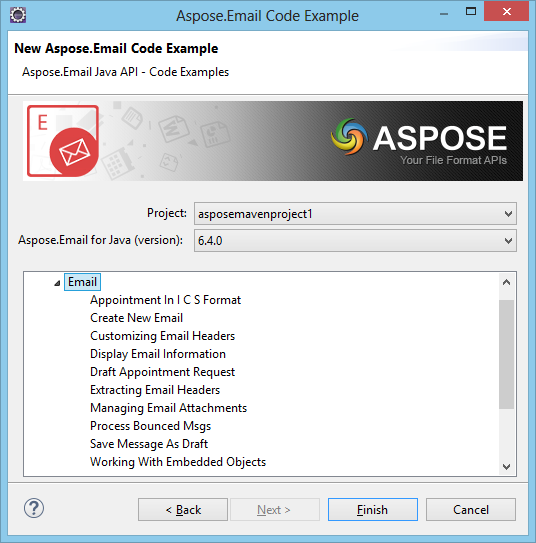Select Extracting Email Headers example
This screenshot has height=543, width=536.
[155, 390]
